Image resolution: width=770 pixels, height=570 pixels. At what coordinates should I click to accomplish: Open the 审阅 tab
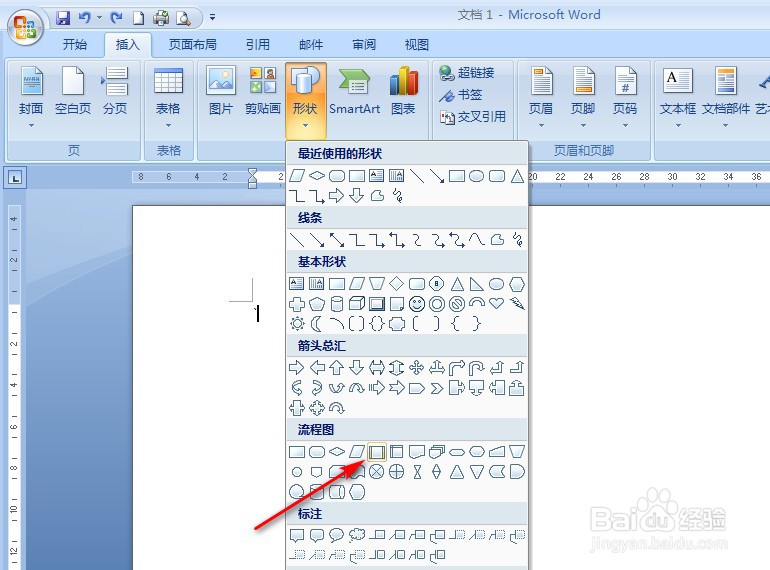tap(364, 45)
